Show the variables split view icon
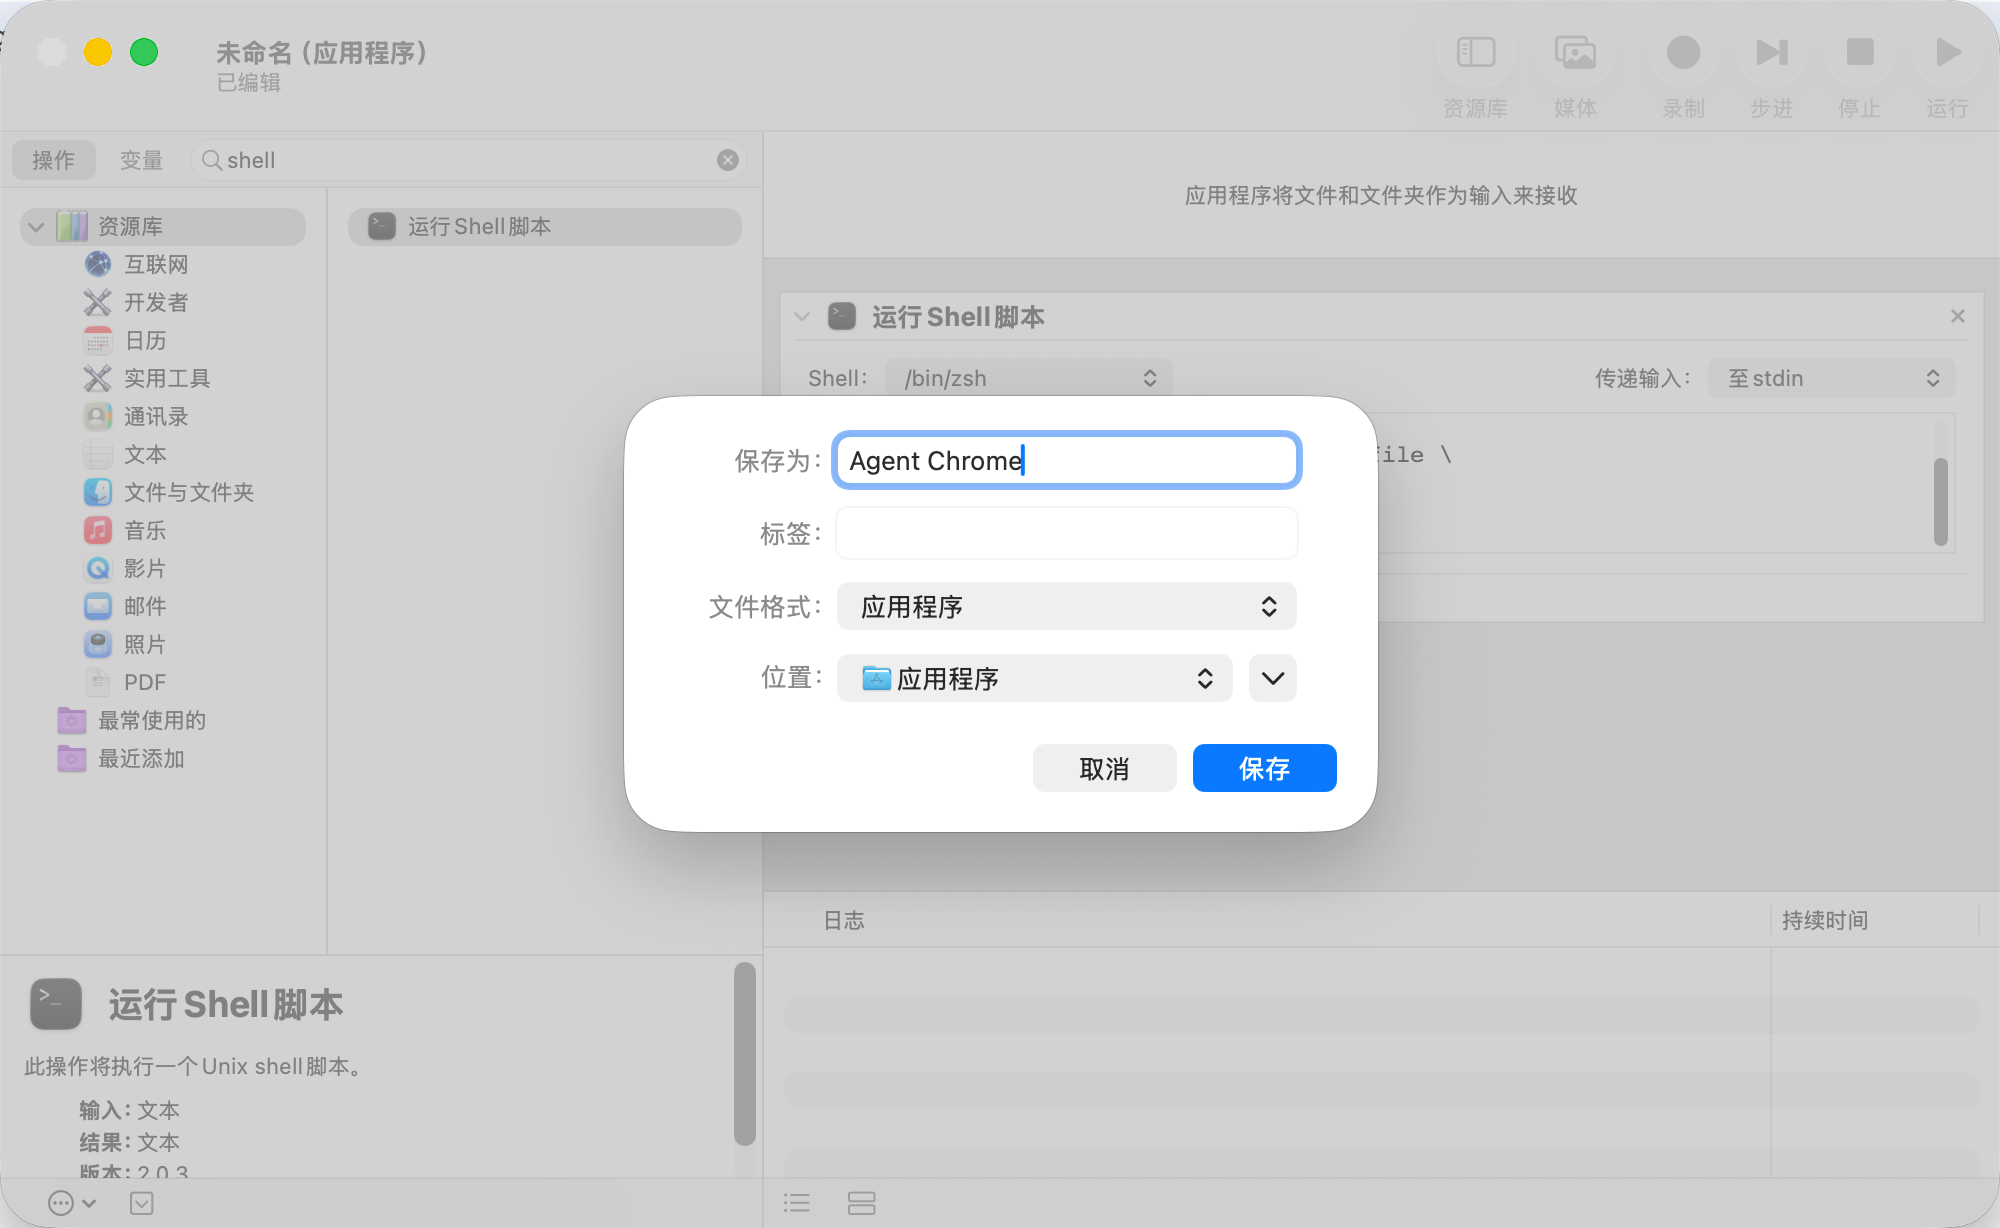This screenshot has width=2000, height=1228. point(861,1203)
